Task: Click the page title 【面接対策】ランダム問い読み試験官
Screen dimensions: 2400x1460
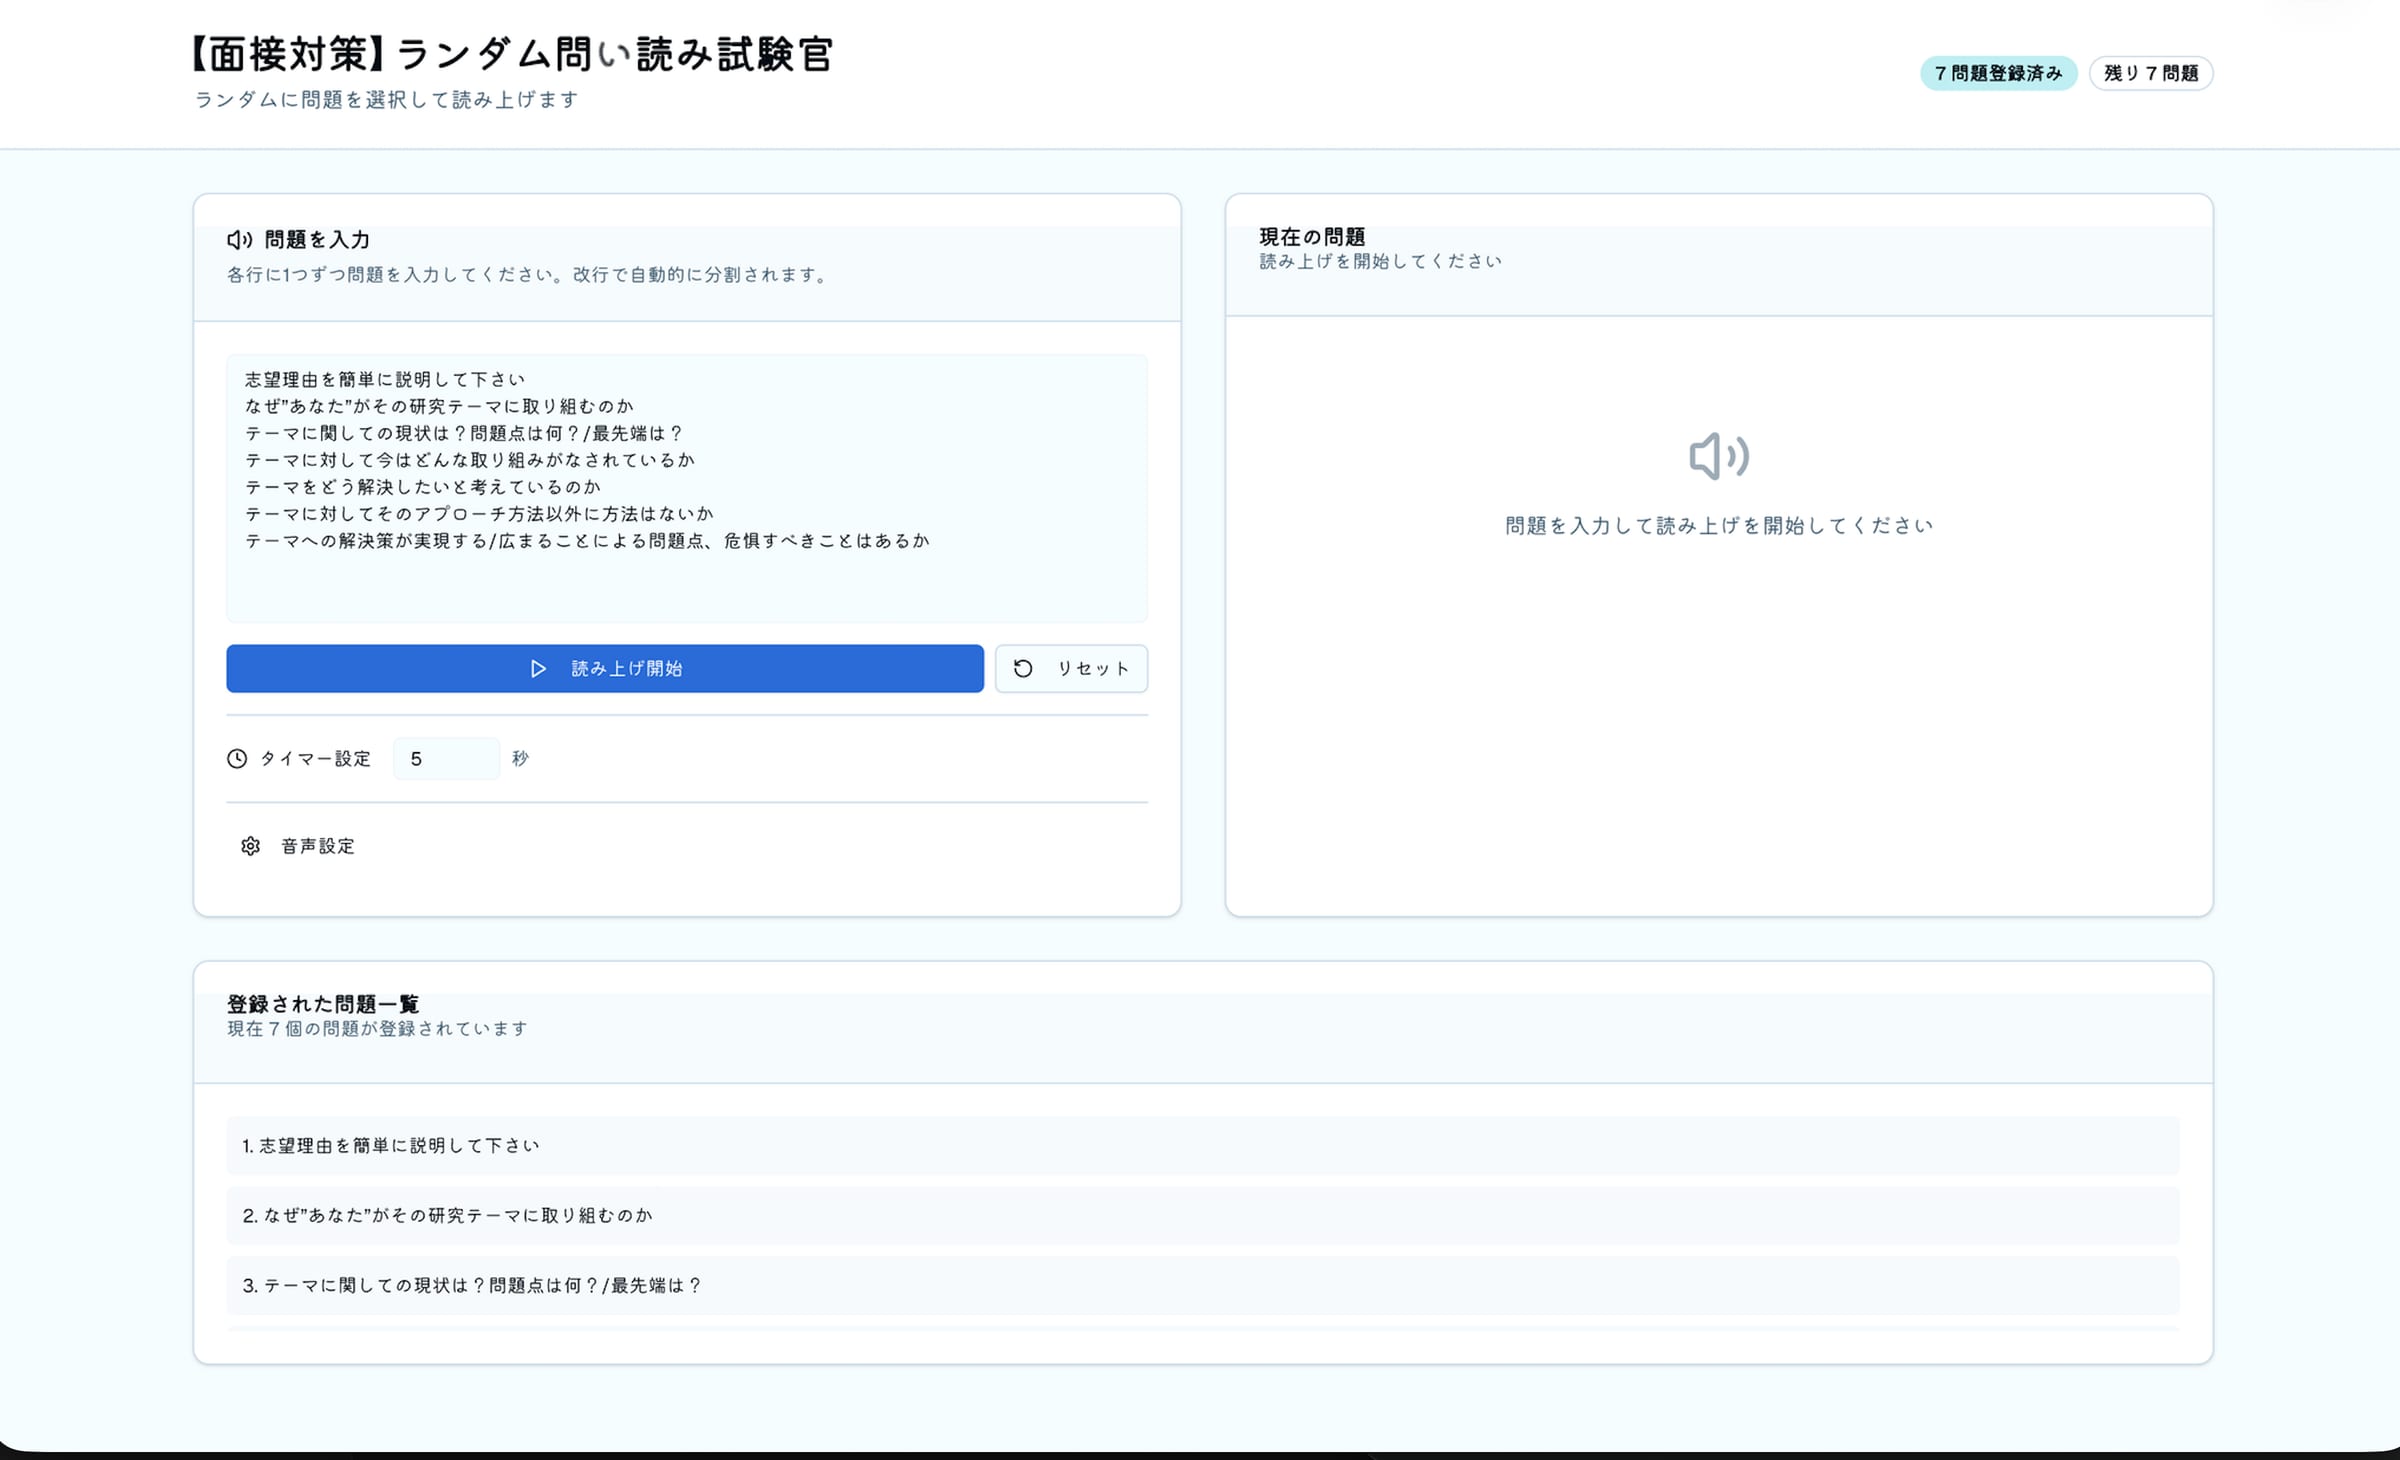Action: 511,54
